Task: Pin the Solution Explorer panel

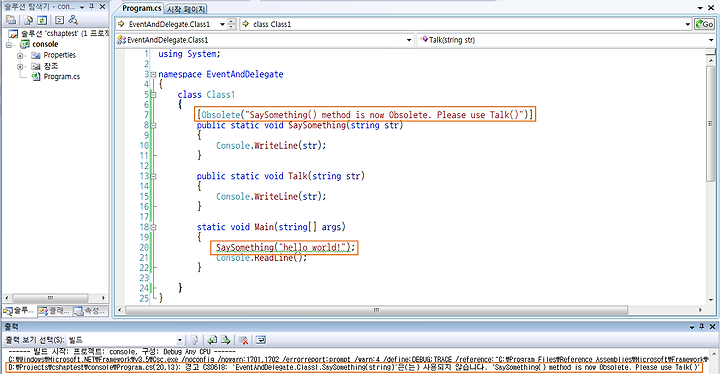Action: [x=91, y=6]
